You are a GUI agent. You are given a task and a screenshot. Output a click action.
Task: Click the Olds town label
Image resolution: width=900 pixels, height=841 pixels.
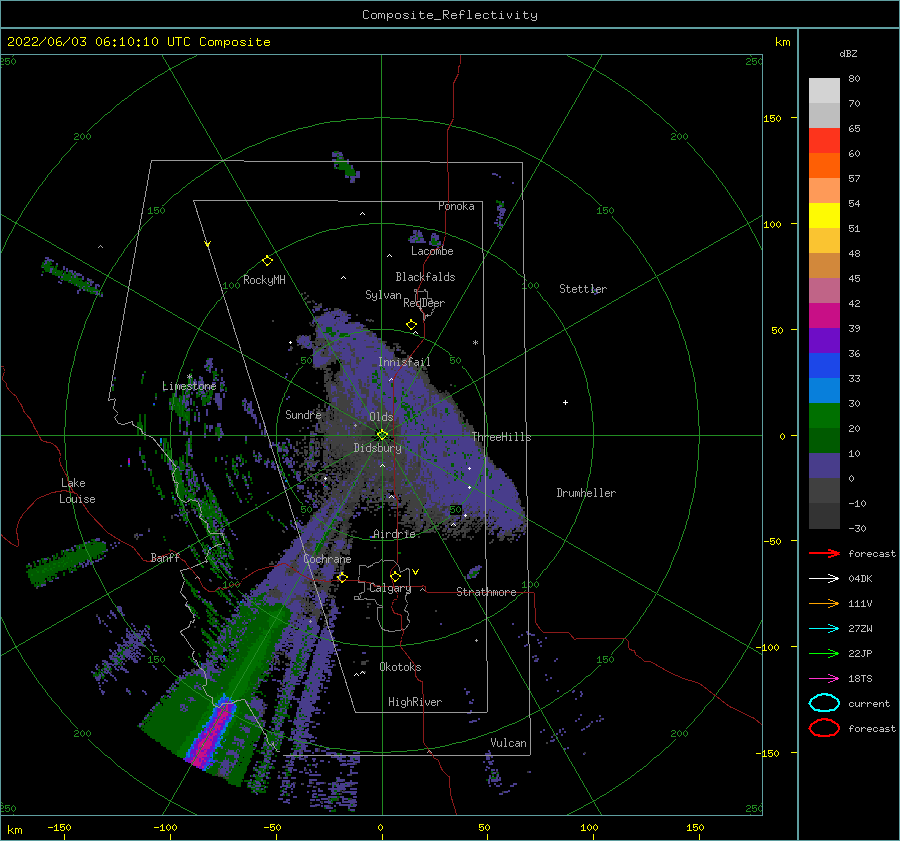point(381,417)
